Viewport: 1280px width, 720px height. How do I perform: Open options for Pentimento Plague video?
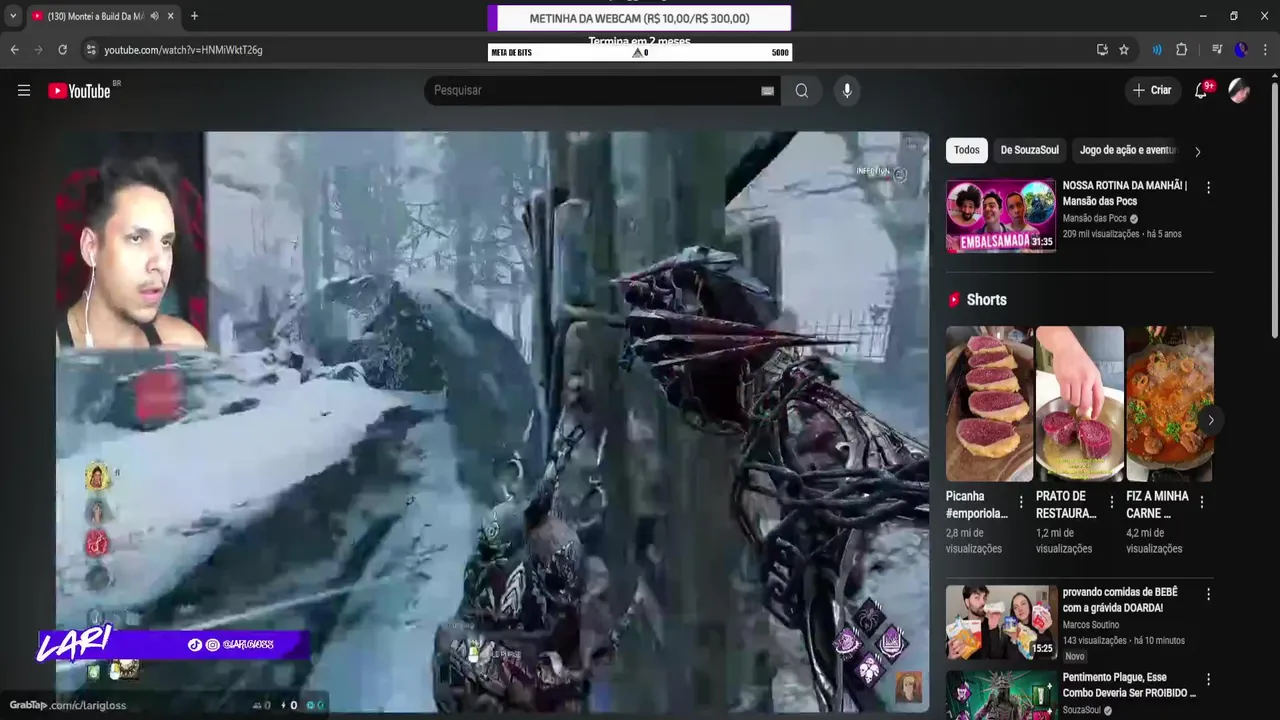click(1208, 680)
